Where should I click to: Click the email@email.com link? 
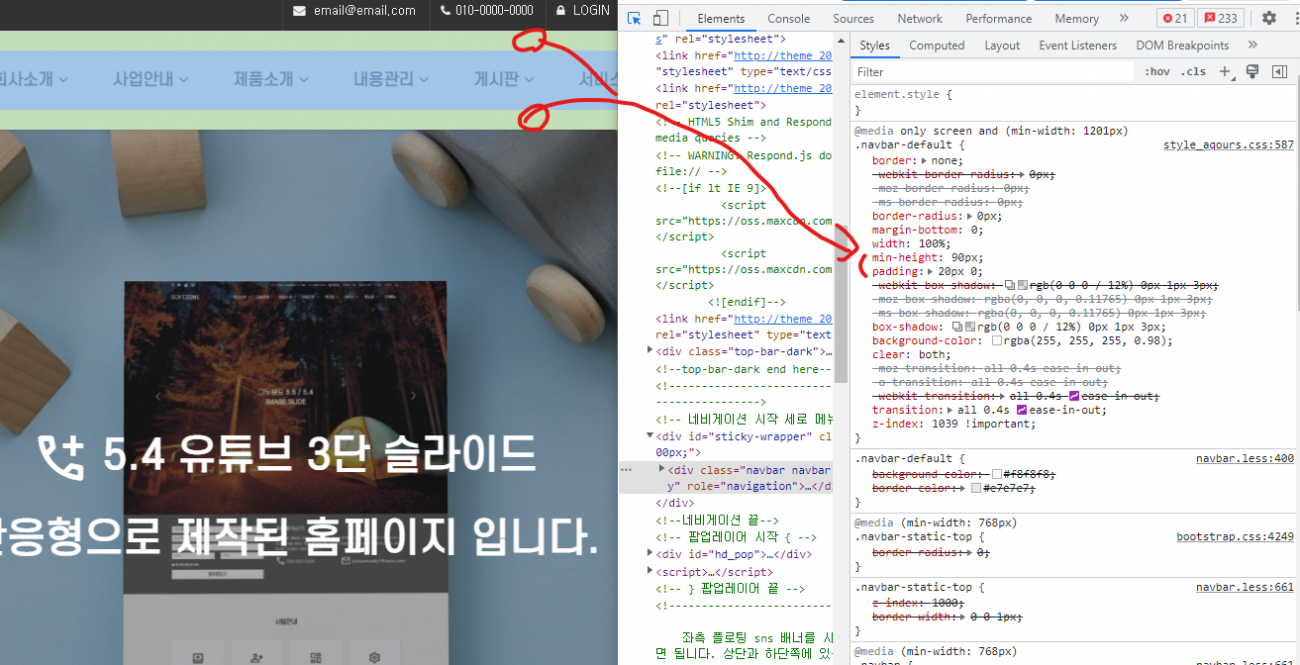click(365, 11)
